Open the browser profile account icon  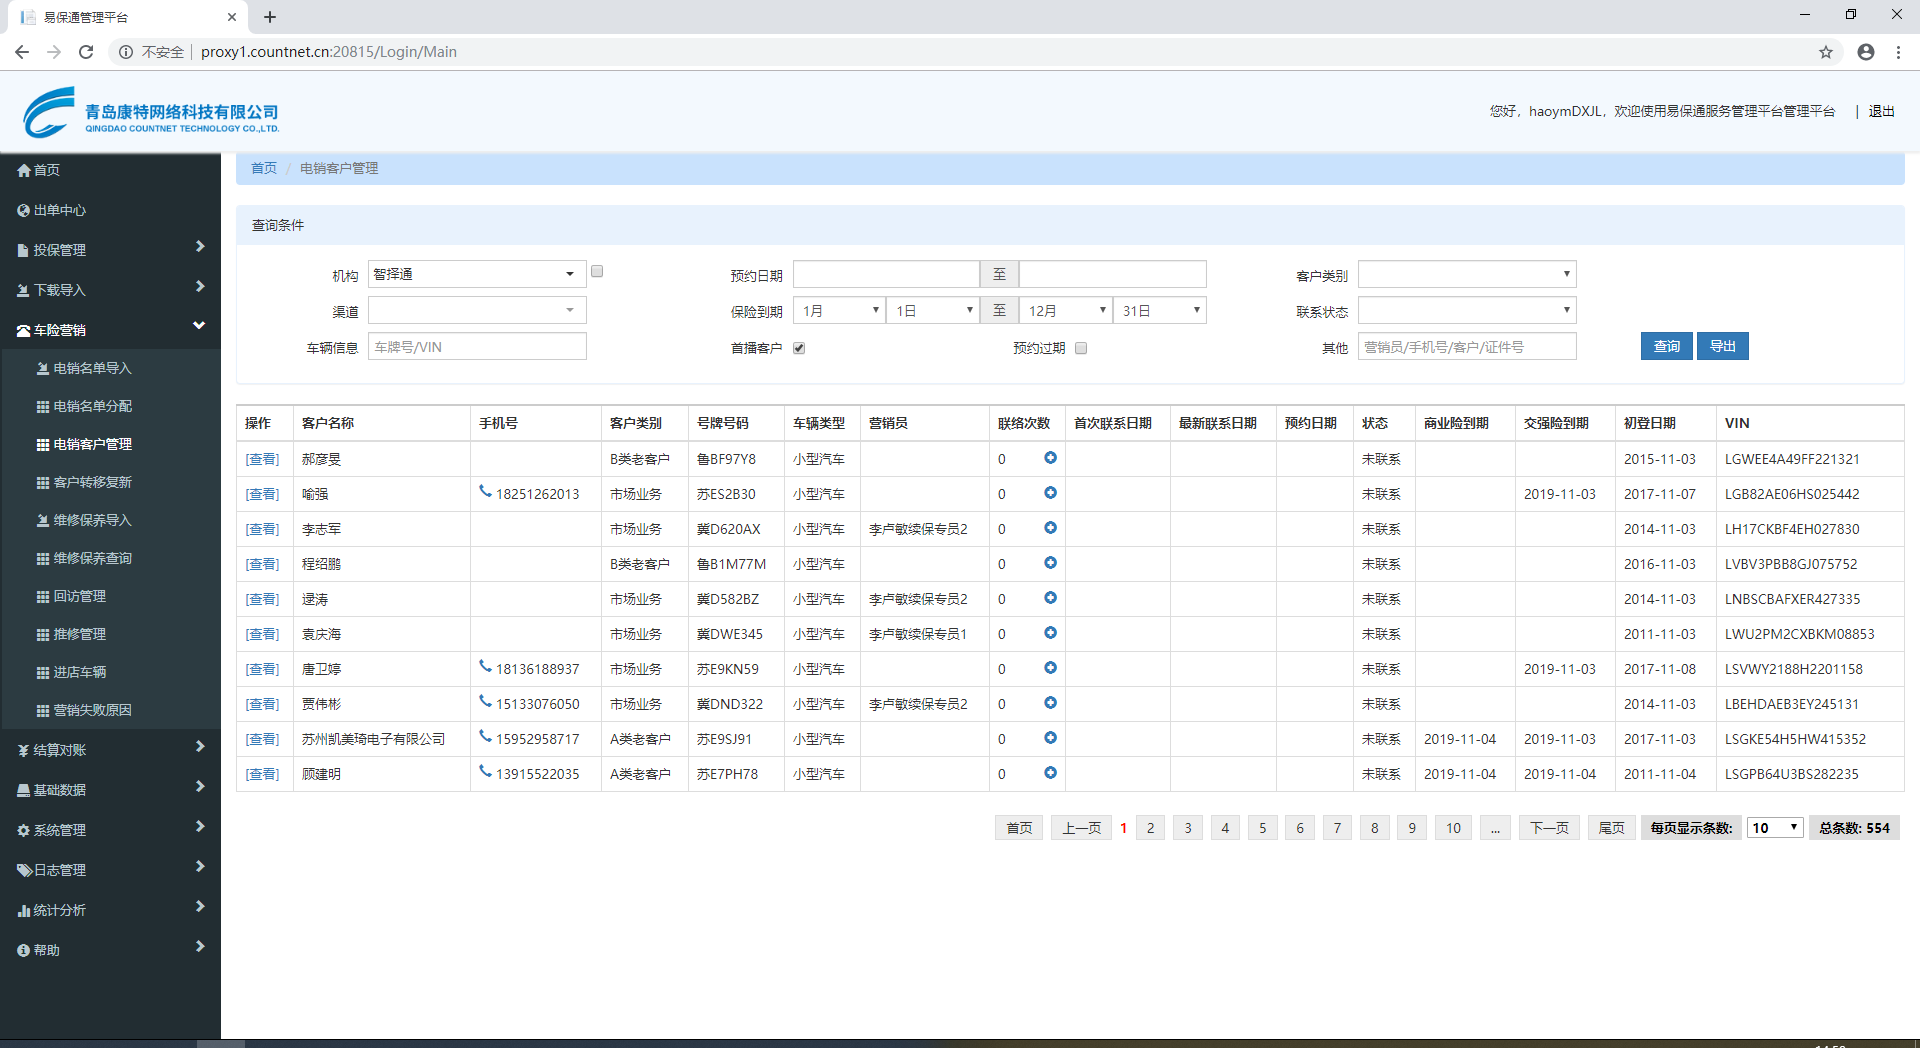(1865, 52)
